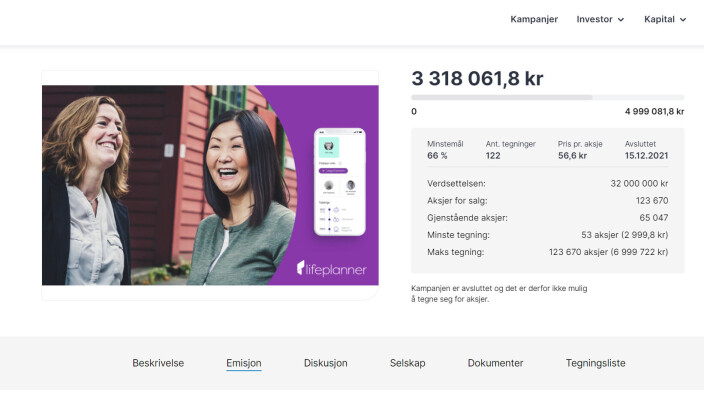Screen dimensions: 704x402
Task: Open the Dokumenter tab
Action: point(495,363)
